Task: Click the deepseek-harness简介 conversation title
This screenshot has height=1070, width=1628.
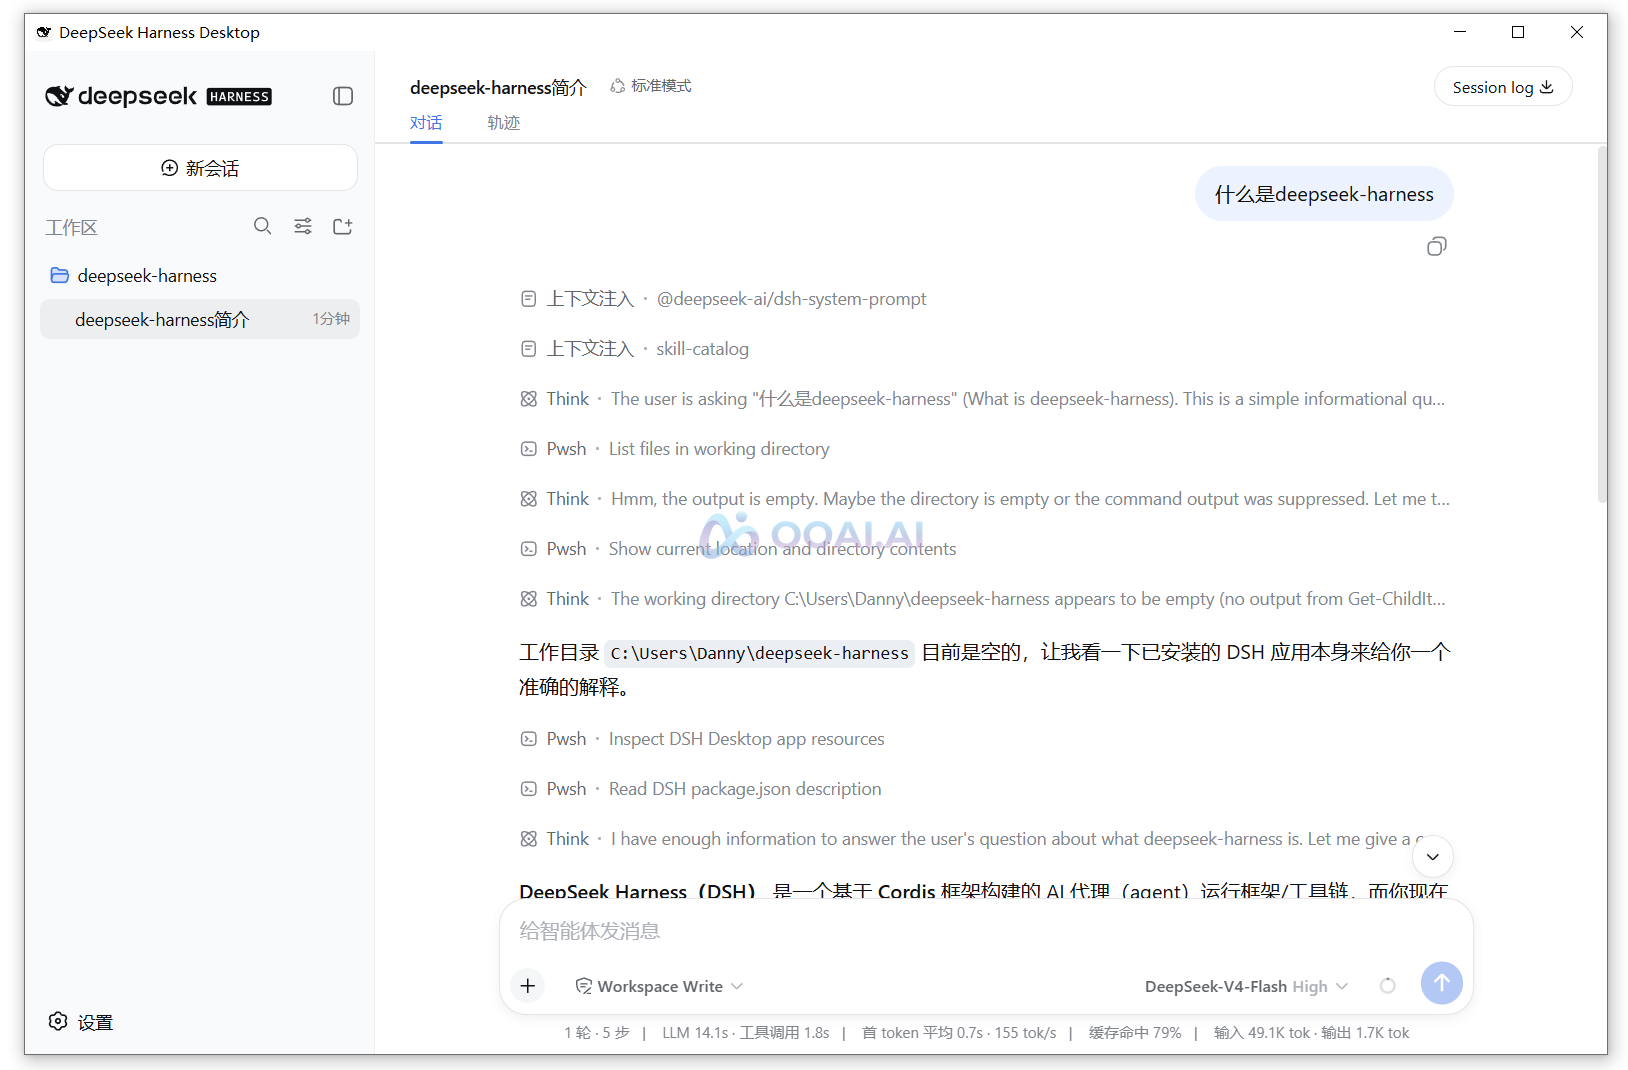Action: [x=498, y=87]
